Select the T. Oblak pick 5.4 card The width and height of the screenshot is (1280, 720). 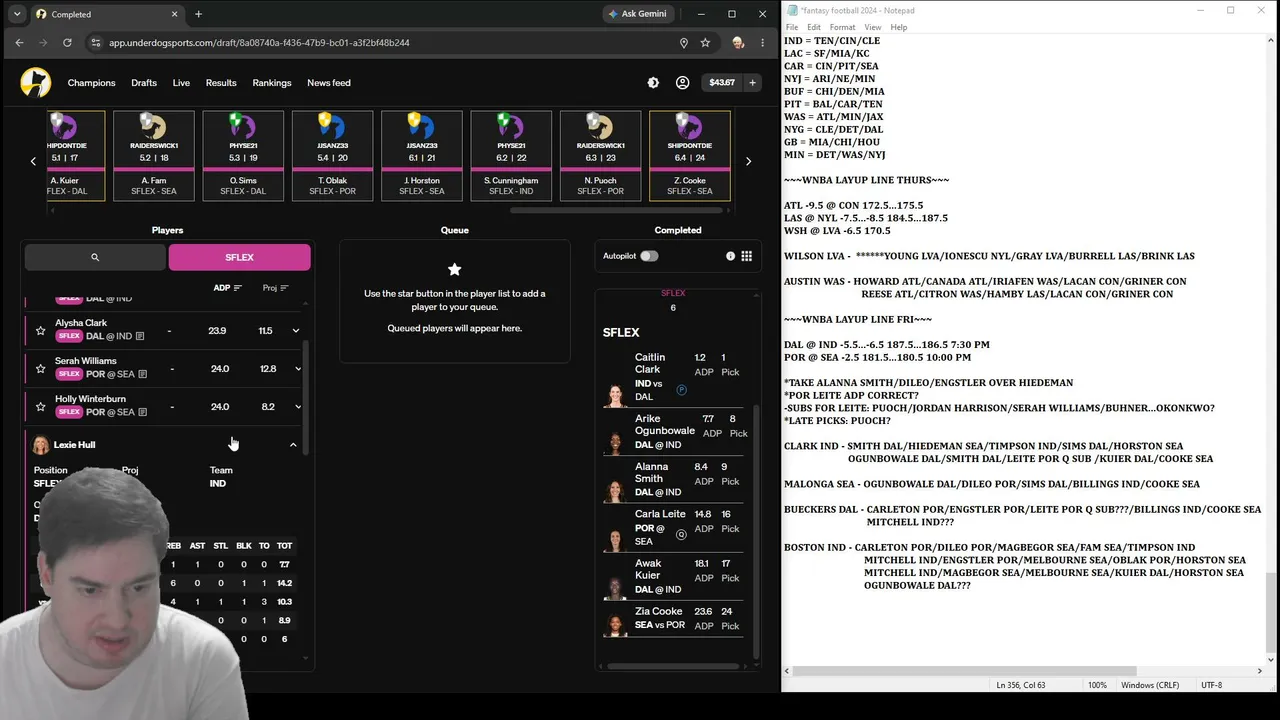[332, 155]
